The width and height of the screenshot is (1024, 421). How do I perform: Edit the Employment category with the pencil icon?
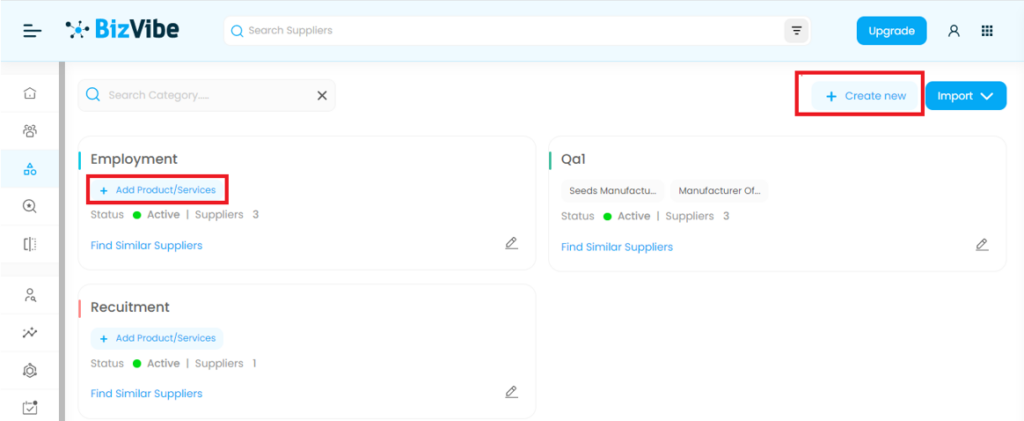point(511,243)
